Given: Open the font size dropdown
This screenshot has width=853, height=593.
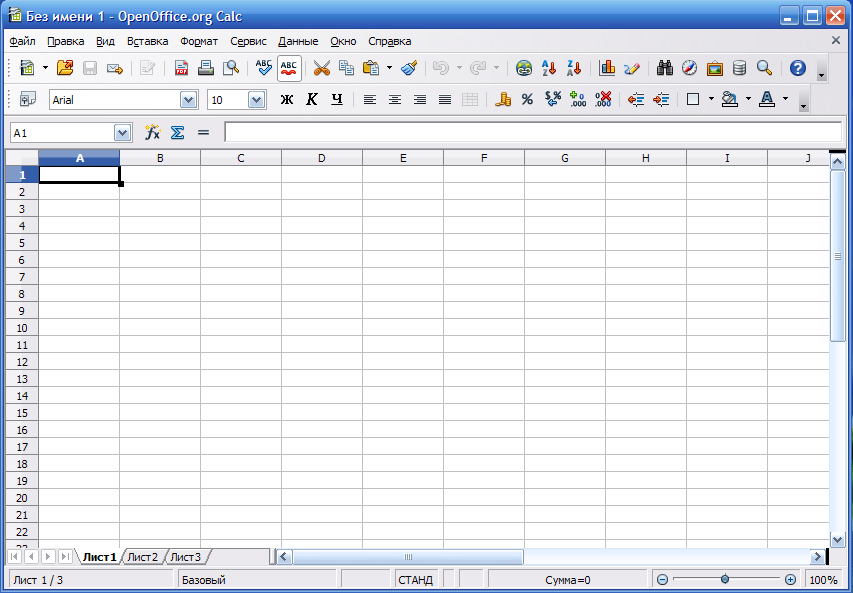Looking at the screenshot, I should pyautogui.click(x=256, y=99).
